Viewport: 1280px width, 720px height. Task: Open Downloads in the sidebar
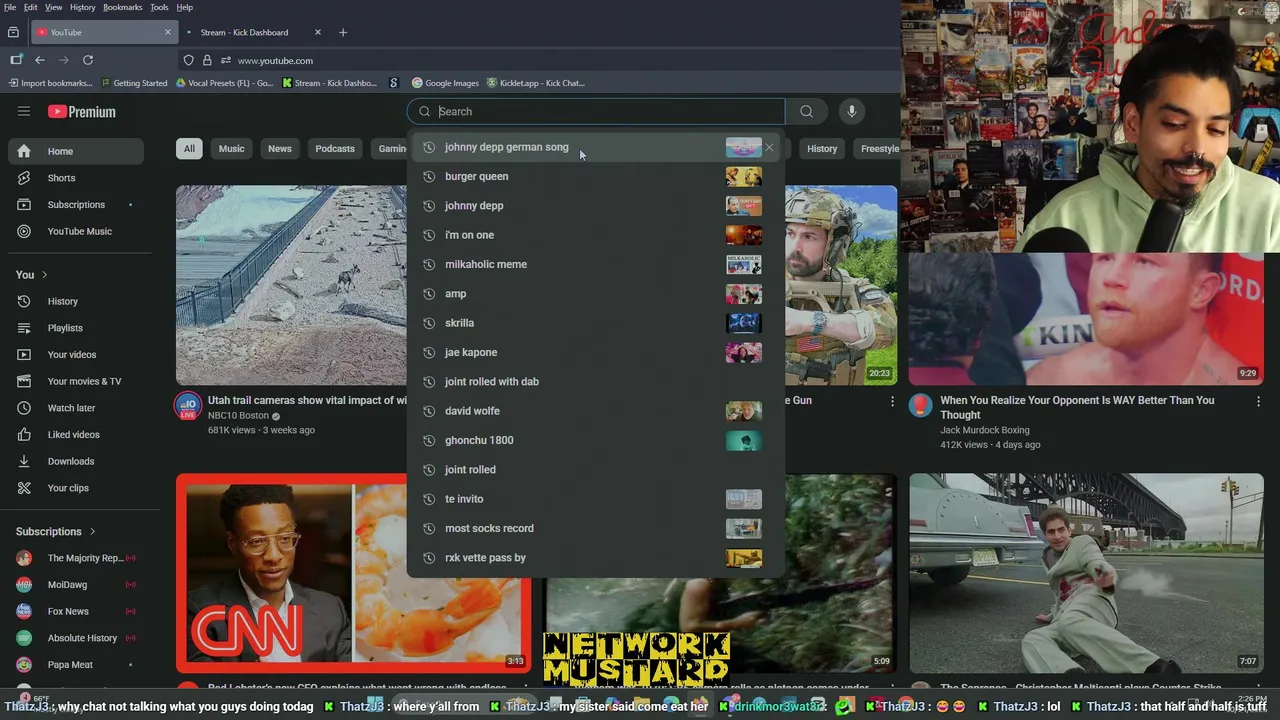point(76,461)
